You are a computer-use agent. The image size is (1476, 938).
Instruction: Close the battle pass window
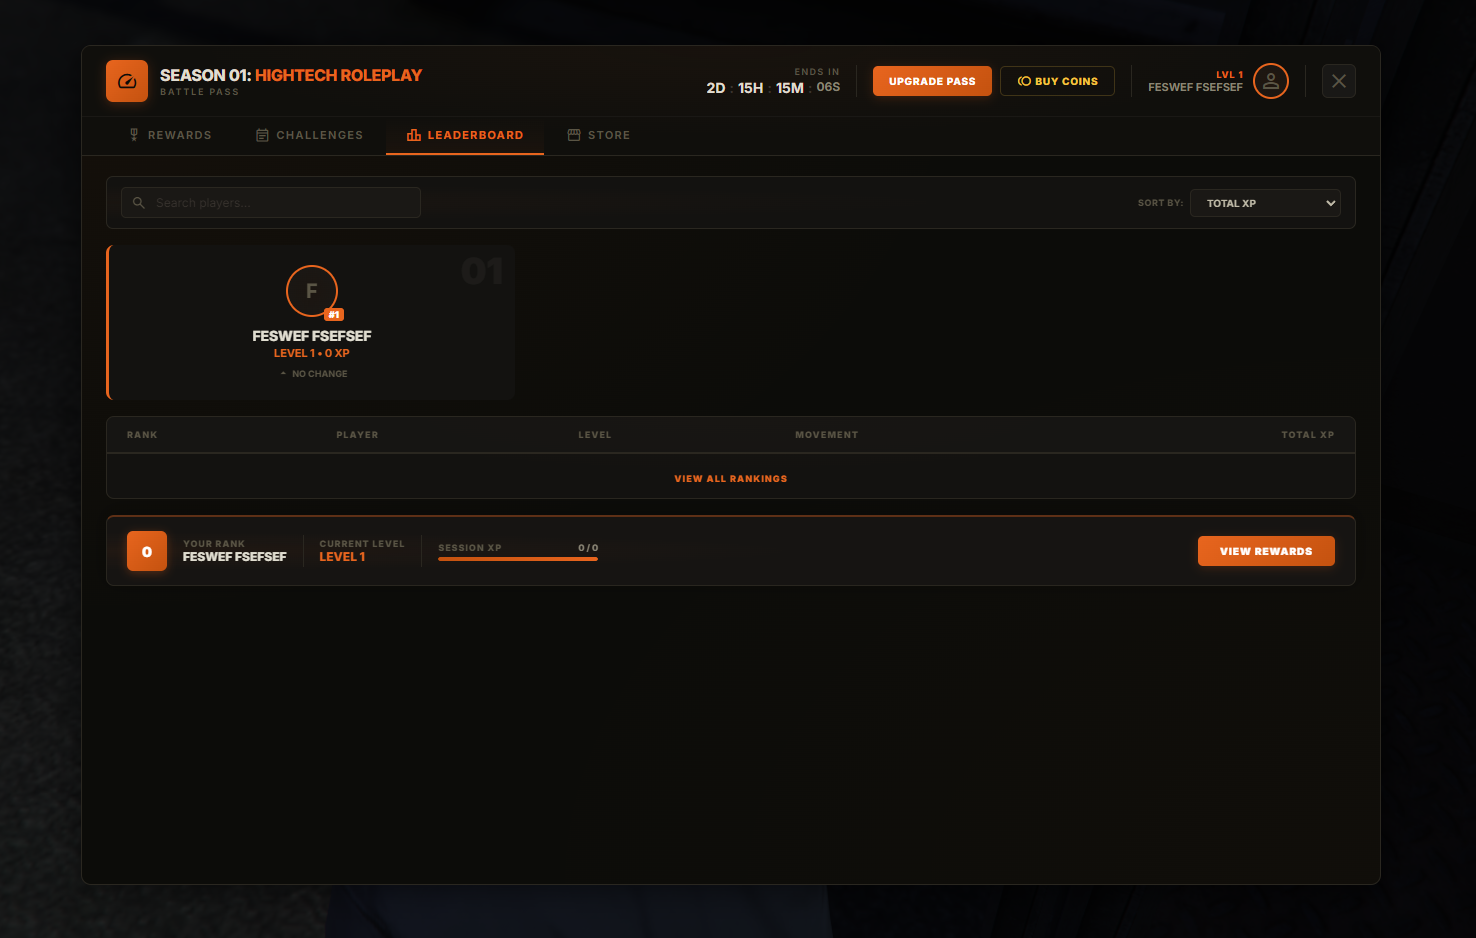[x=1338, y=81]
